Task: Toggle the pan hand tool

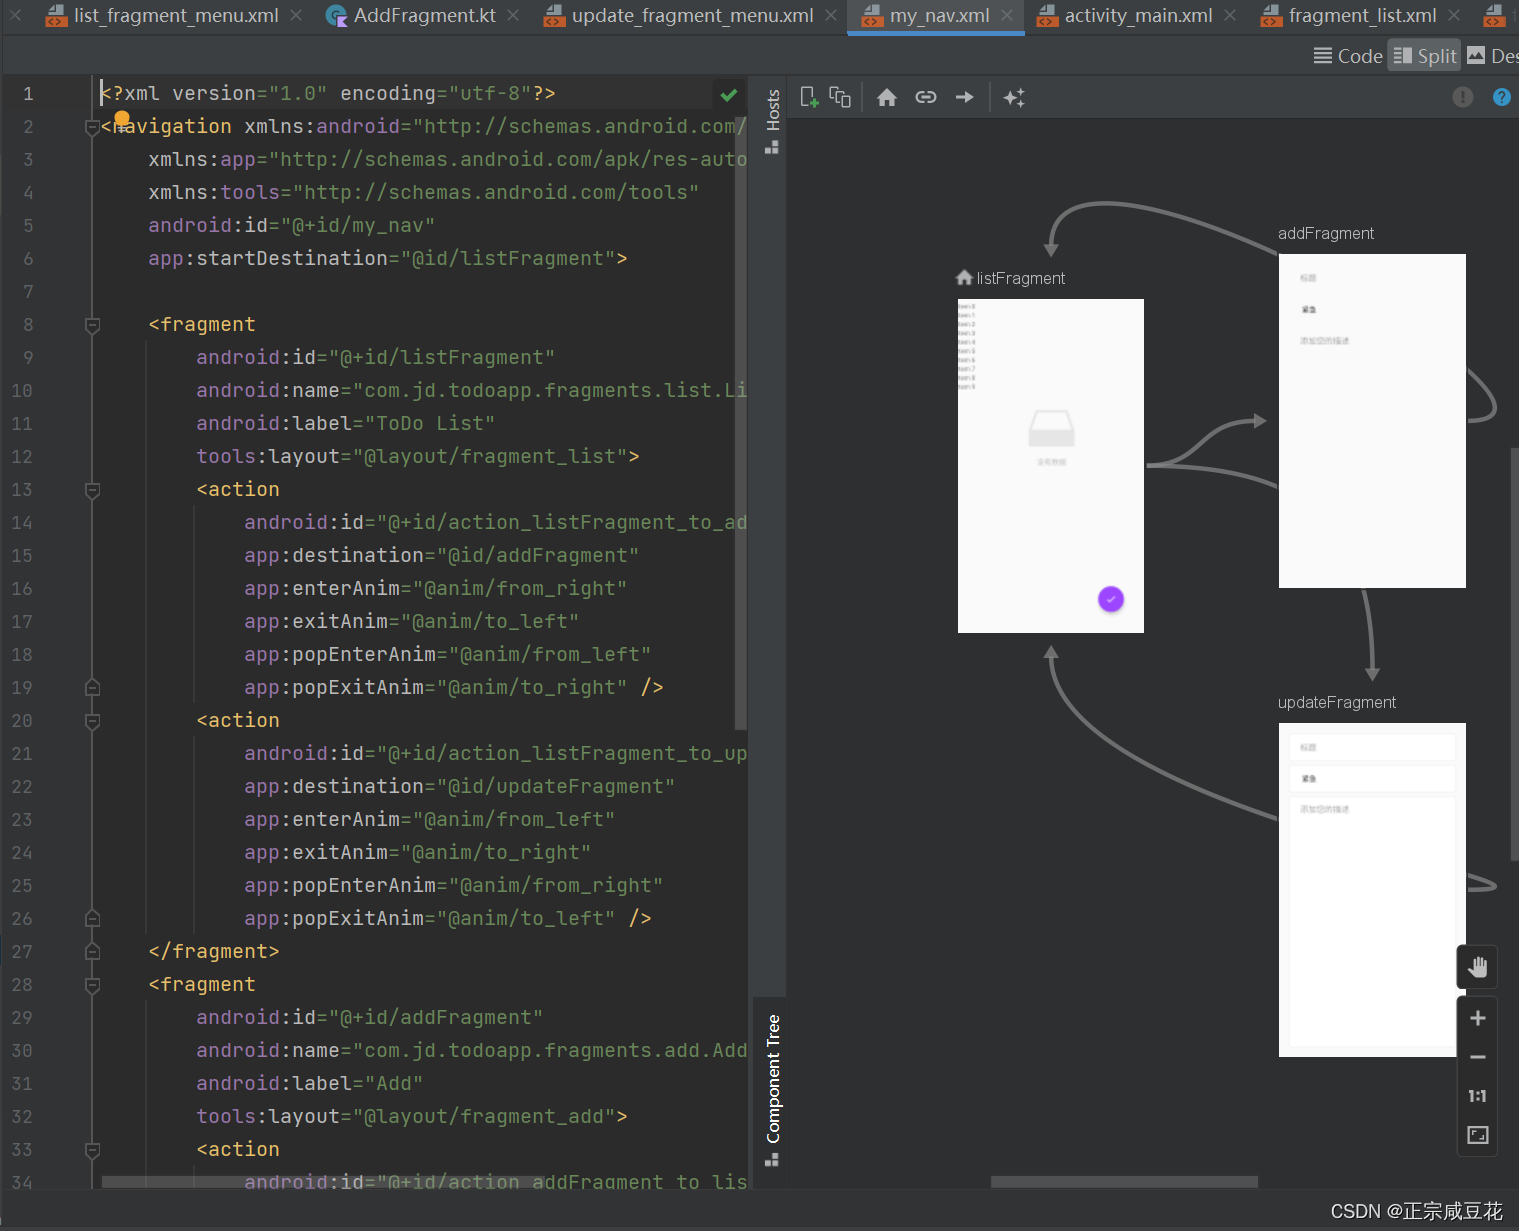Action: coord(1477,967)
